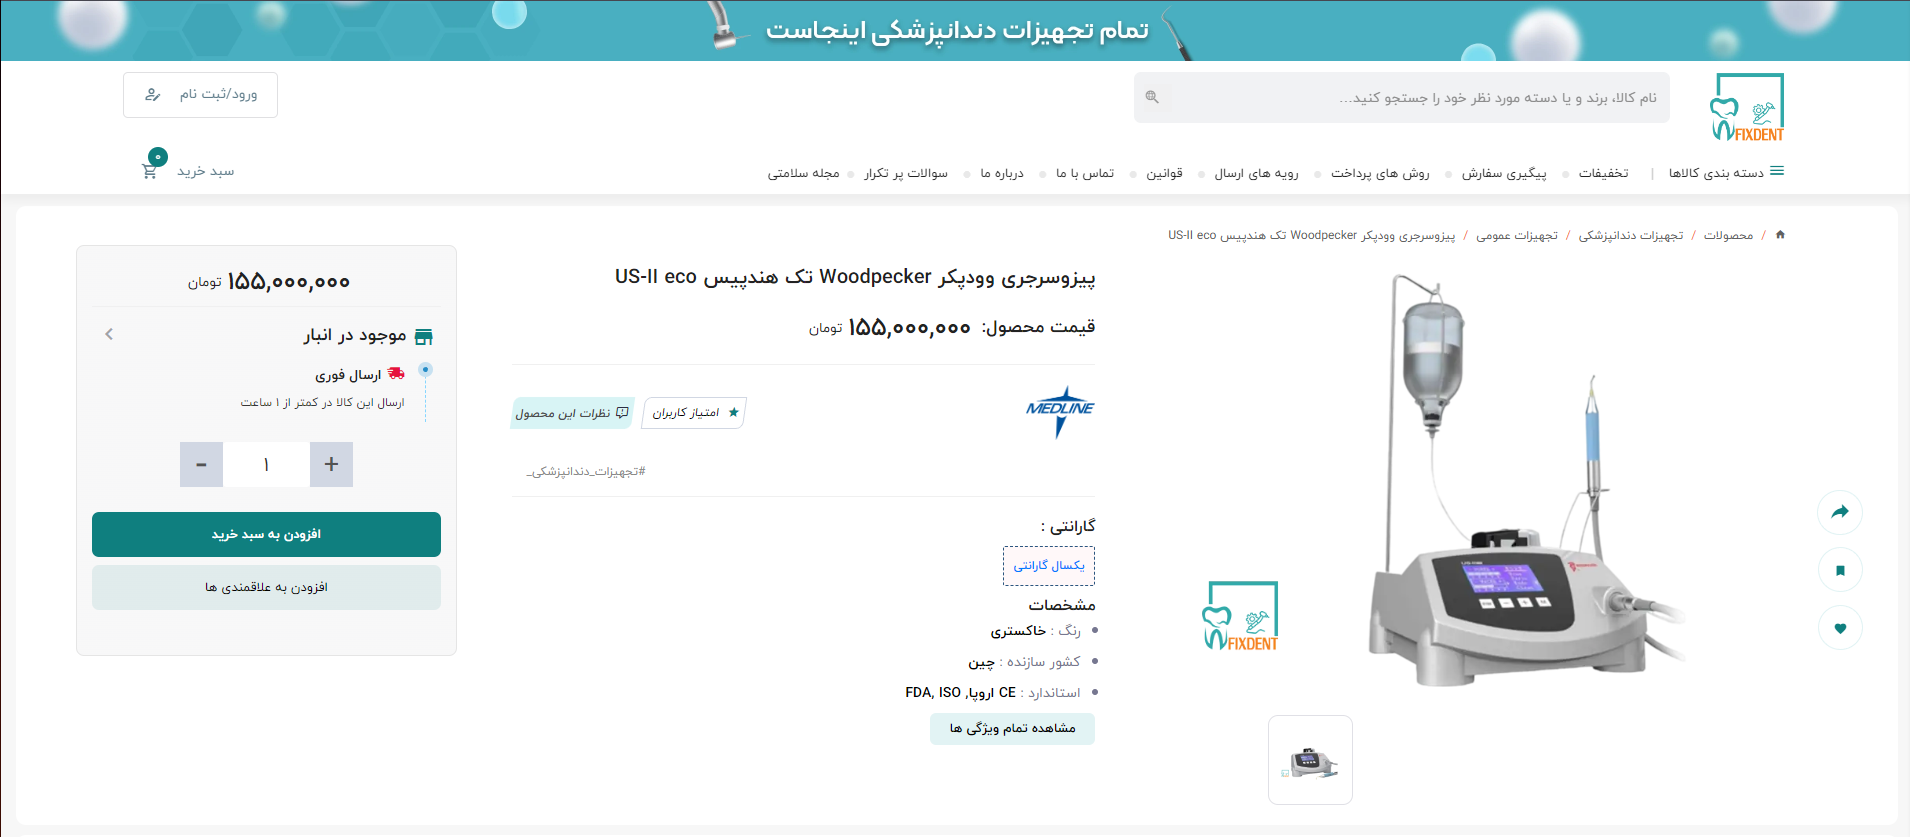Expand the موجود در انبار chevron
Viewport: 1910px width, 837px height.
pyautogui.click(x=109, y=334)
